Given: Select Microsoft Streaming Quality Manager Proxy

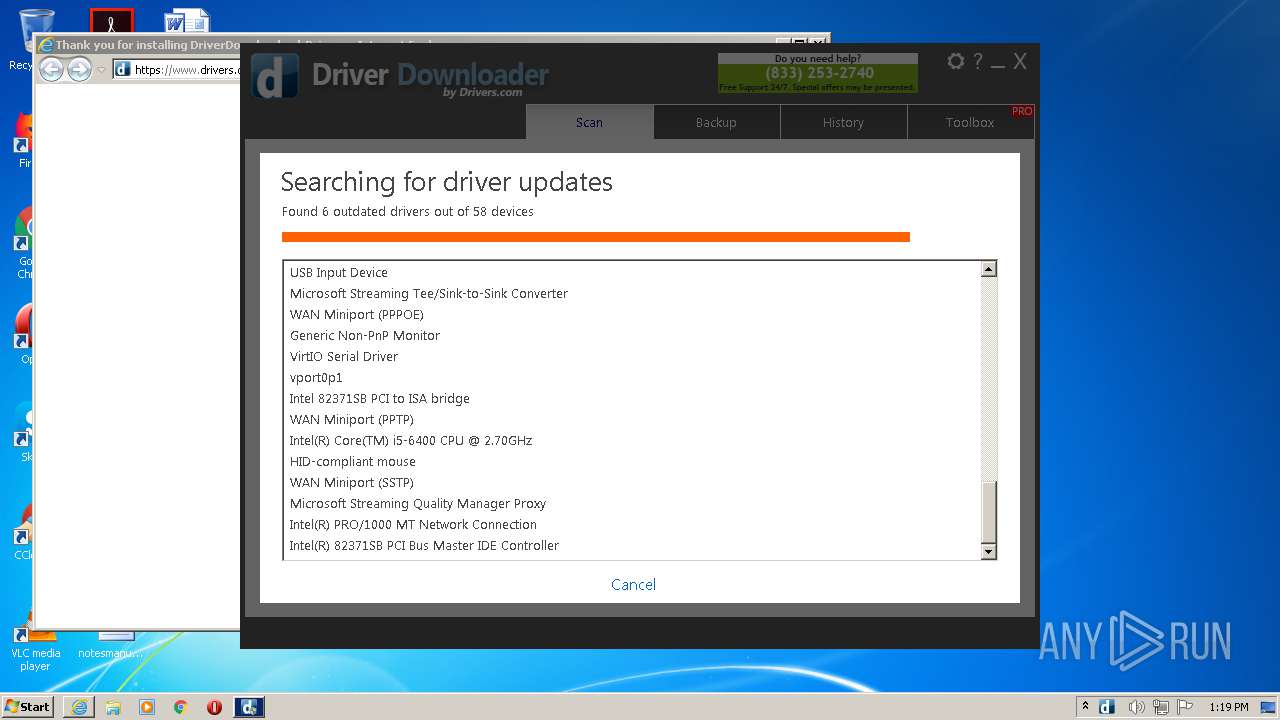Looking at the screenshot, I should [632, 503].
